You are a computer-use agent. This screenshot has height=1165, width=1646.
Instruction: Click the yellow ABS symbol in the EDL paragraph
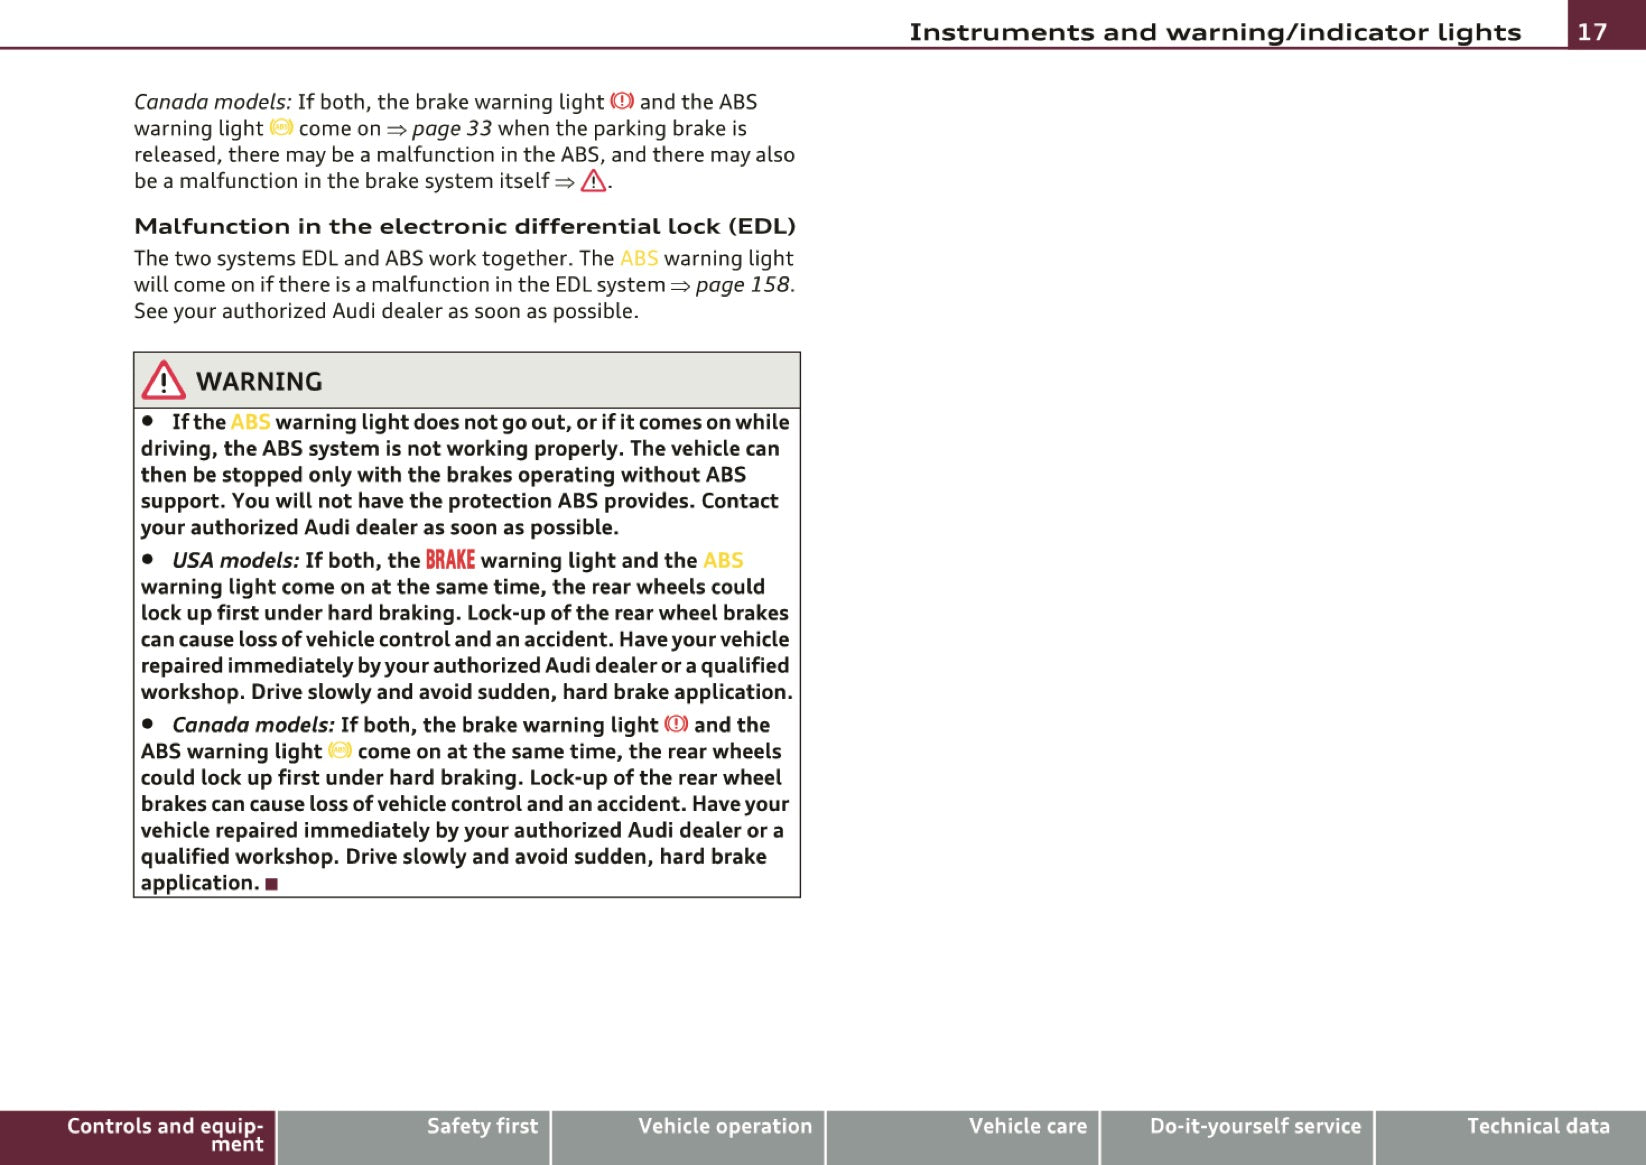coord(639,258)
